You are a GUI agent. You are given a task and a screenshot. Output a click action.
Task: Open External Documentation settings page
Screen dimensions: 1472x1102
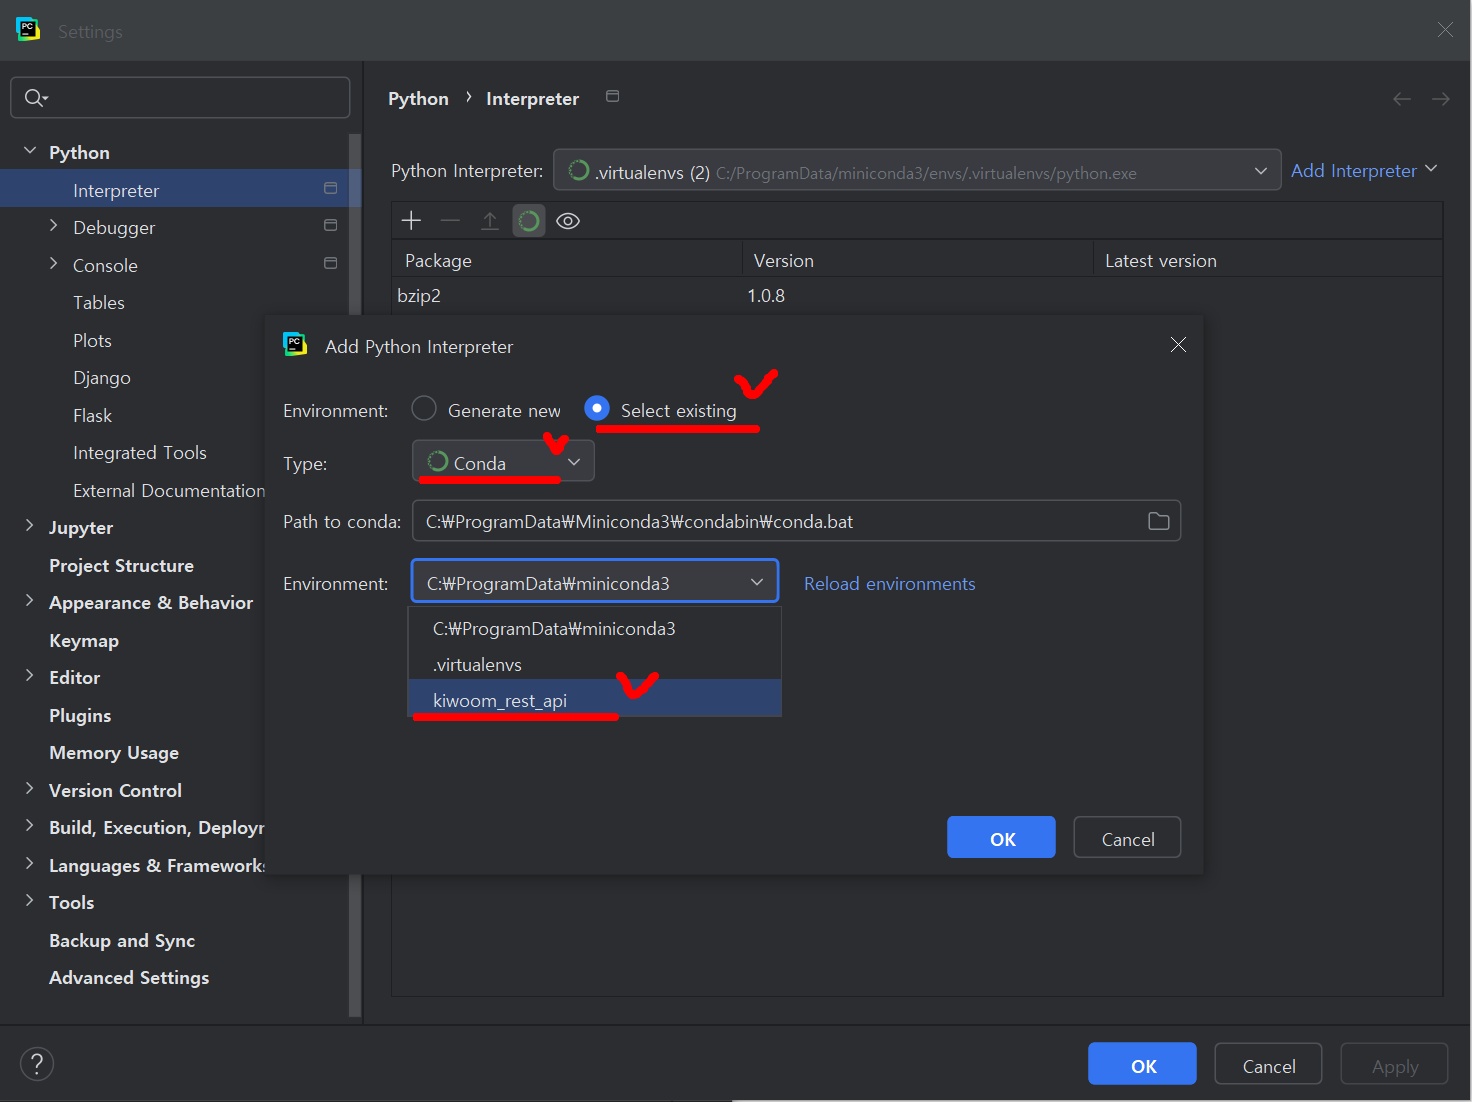[168, 490]
